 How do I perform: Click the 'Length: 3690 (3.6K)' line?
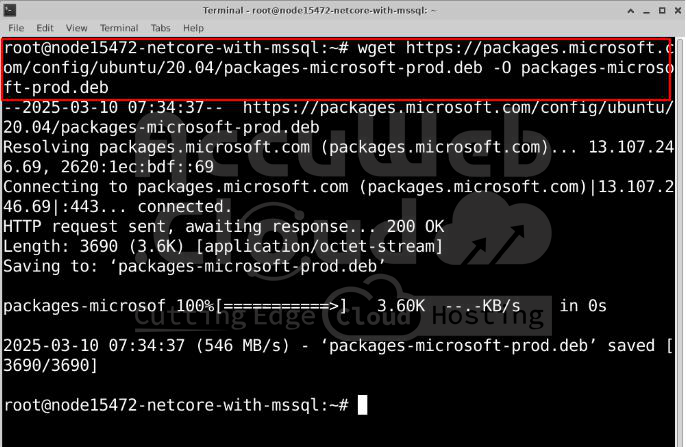click(222, 247)
